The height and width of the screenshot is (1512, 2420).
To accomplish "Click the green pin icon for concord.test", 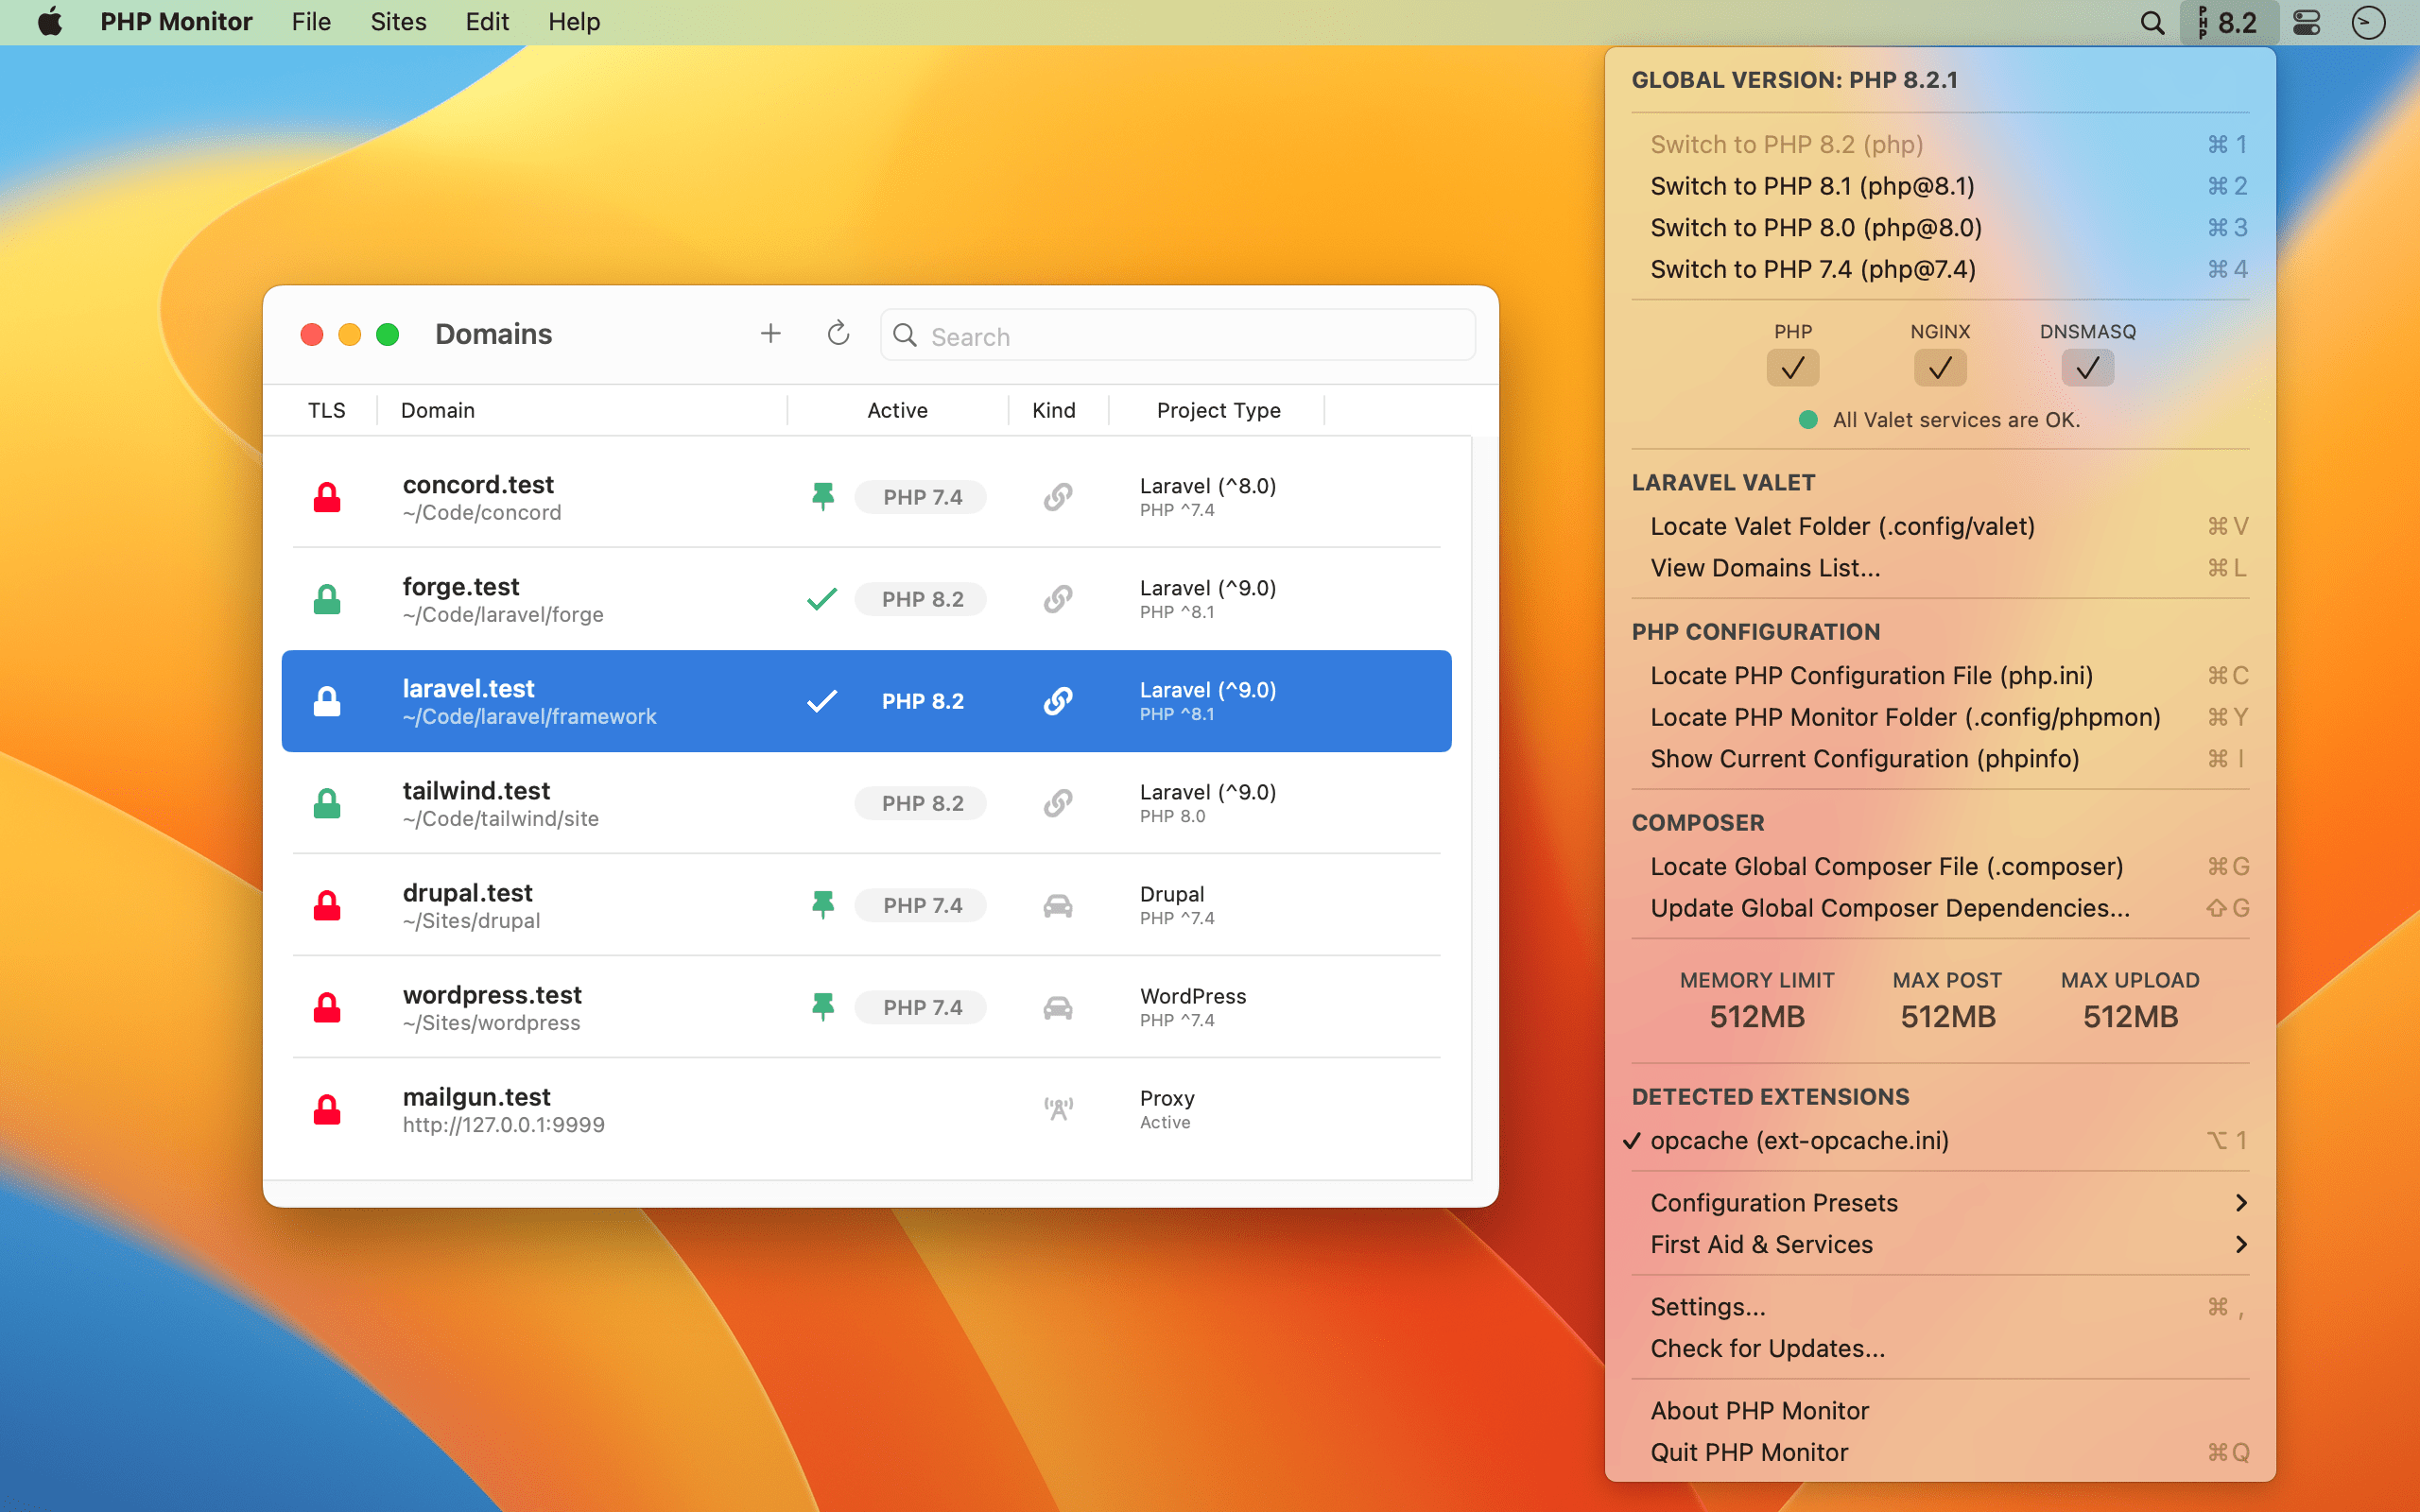I will tap(822, 497).
